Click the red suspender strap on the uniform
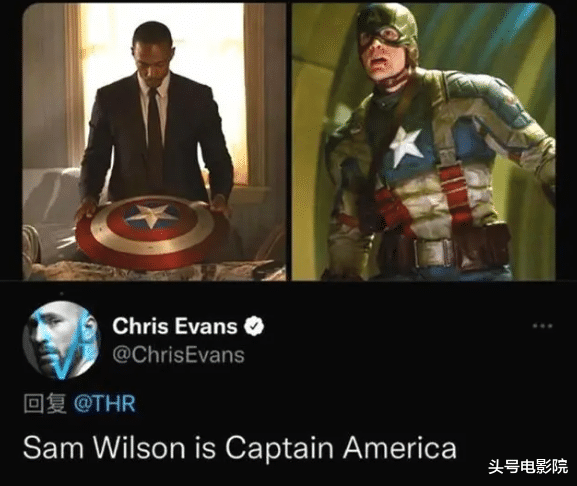This screenshot has height=486, width=577. pos(456,197)
